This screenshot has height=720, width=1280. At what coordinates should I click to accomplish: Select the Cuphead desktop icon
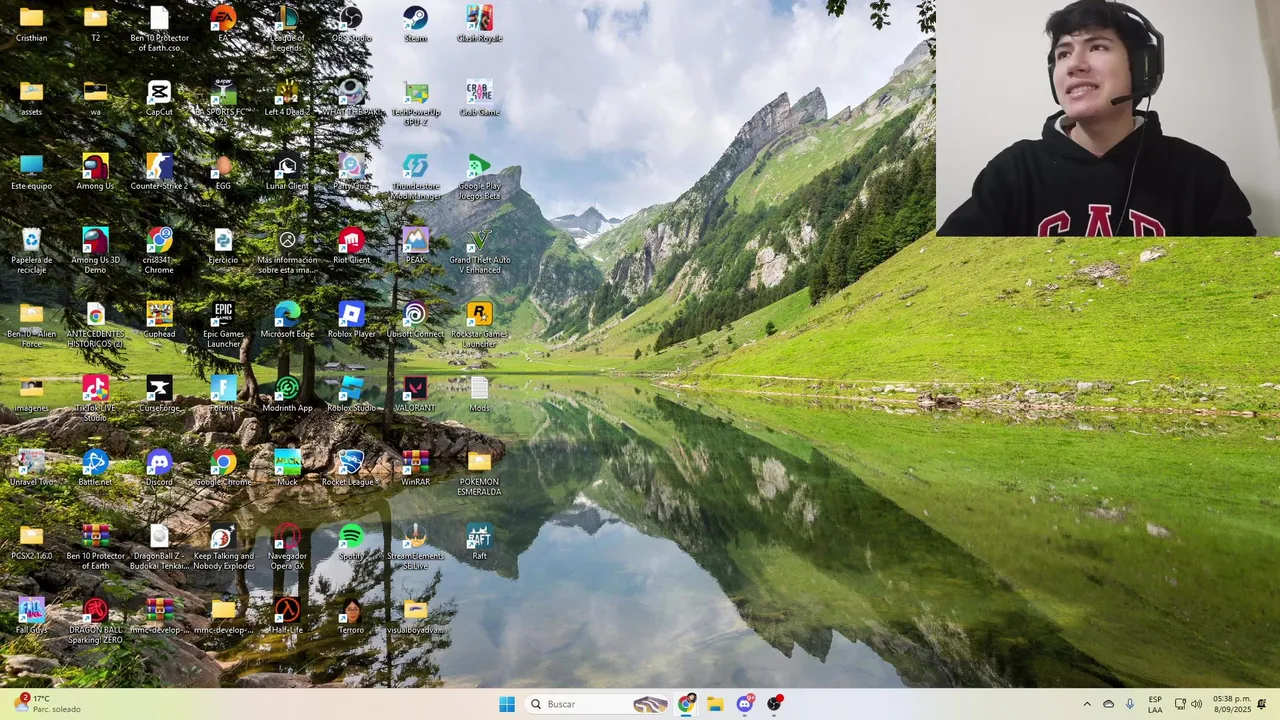click(159, 320)
